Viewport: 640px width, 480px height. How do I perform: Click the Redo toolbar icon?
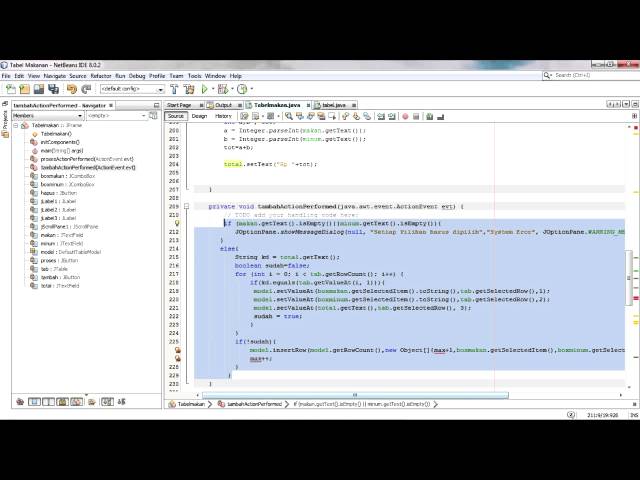[86, 89]
